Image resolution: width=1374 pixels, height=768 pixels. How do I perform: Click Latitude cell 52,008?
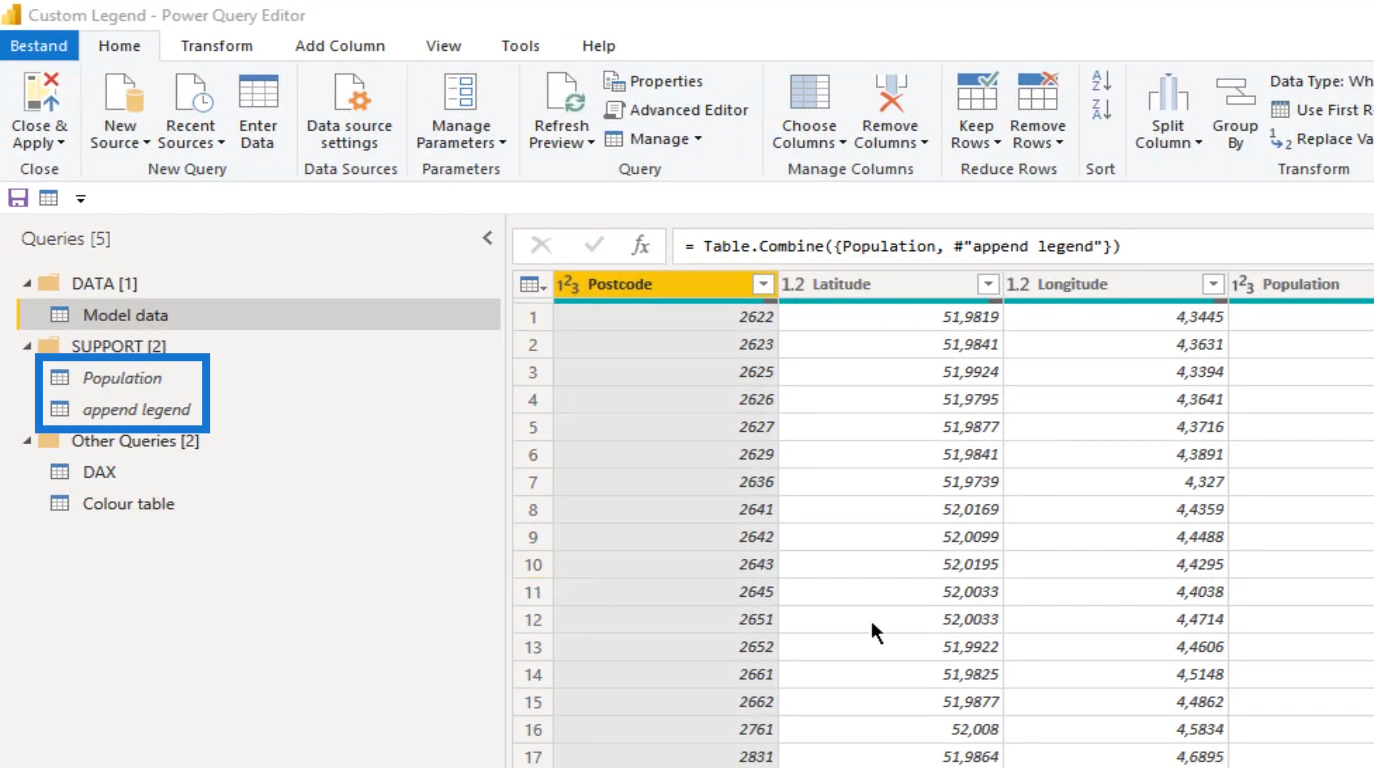[891, 730]
